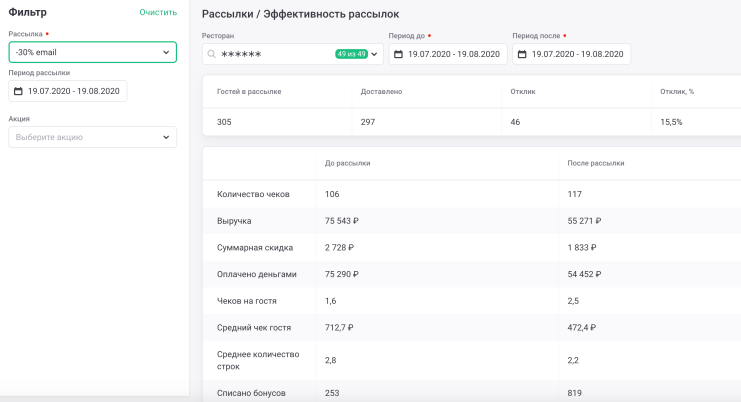Click the 'Списано бонусов' row label
The image size is (741, 402).
(x=249, y=393)
